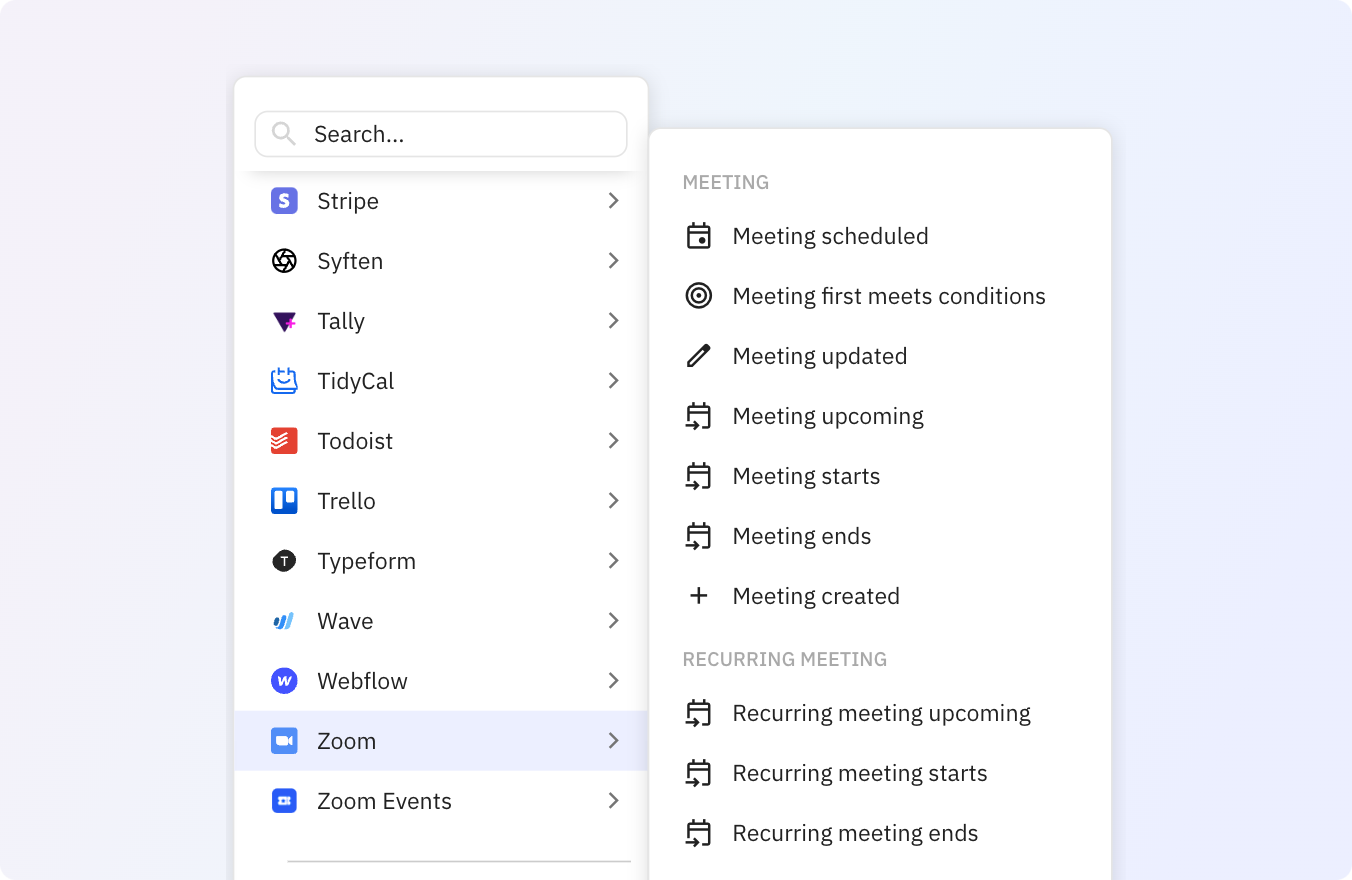This screenshot has width=1352, height=880.
Task: Select Recurring meeting upcoming
Action: pyautogui.click(x=880, y=713)
